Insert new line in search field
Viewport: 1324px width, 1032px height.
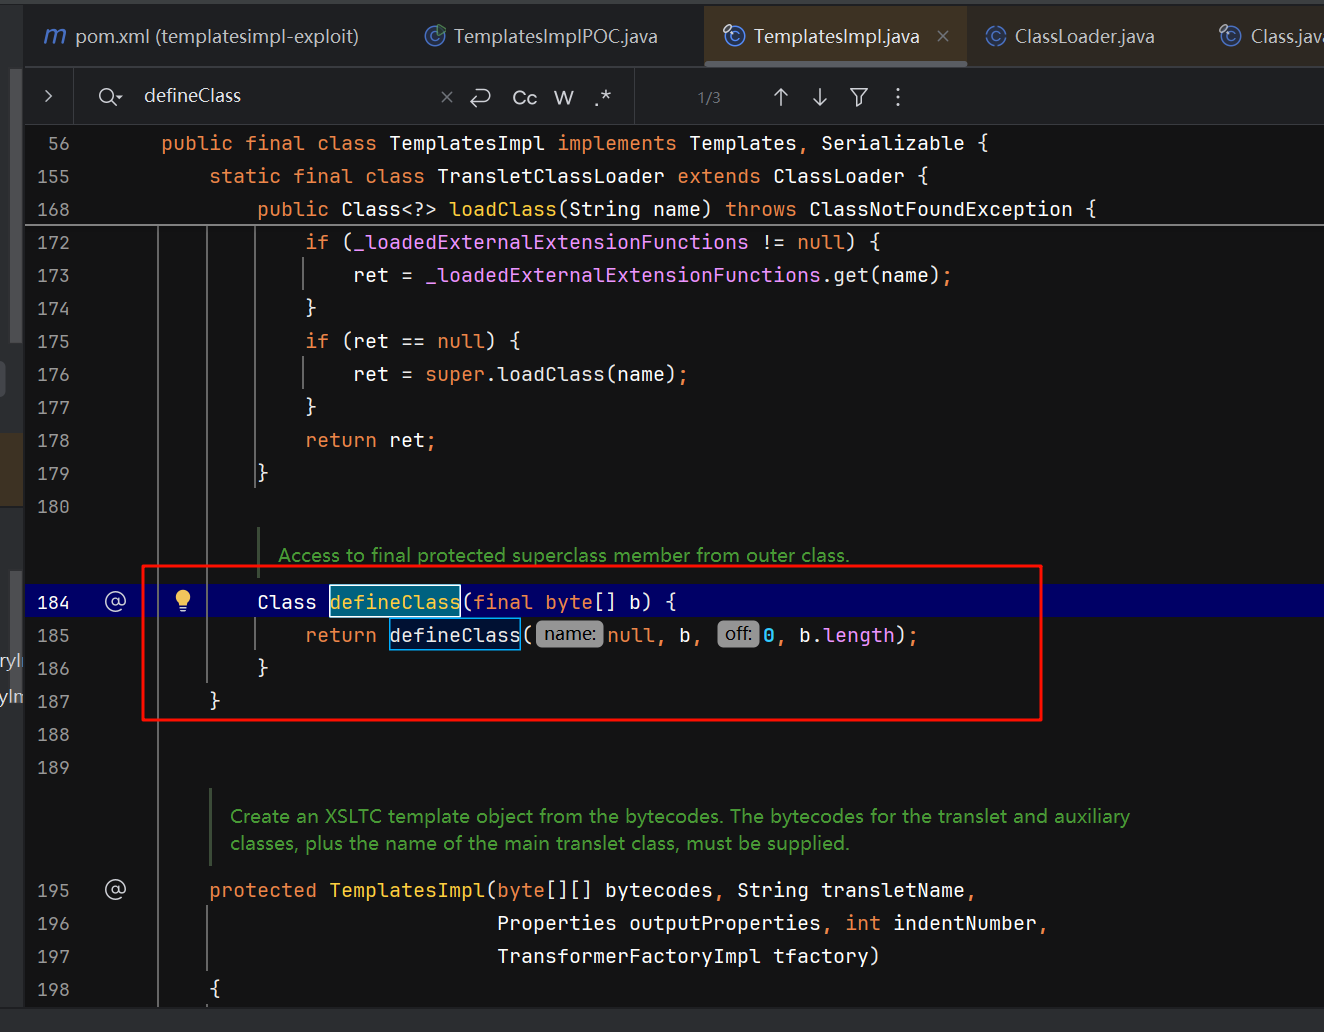point(481,97)
